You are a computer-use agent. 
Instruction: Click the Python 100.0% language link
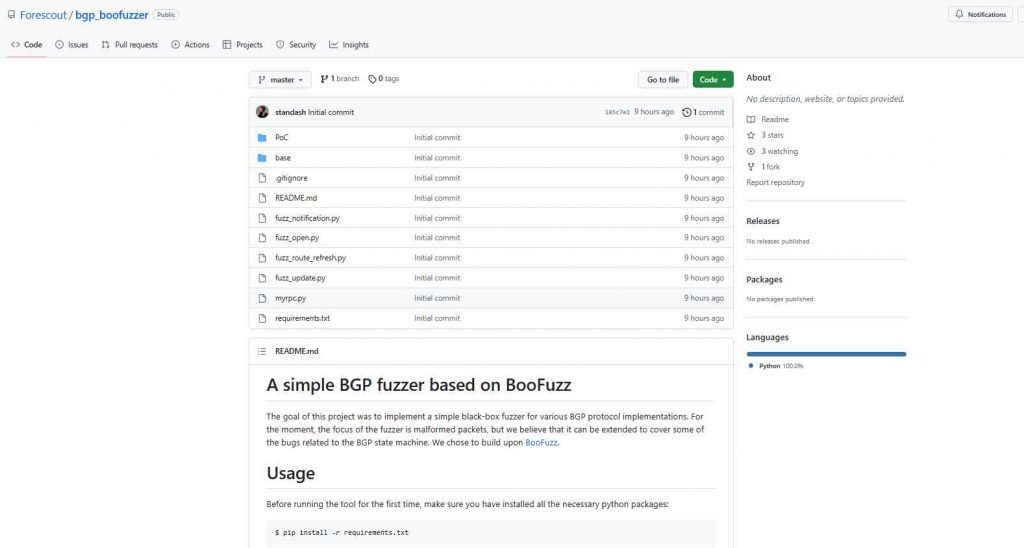(x=776, y=366)
